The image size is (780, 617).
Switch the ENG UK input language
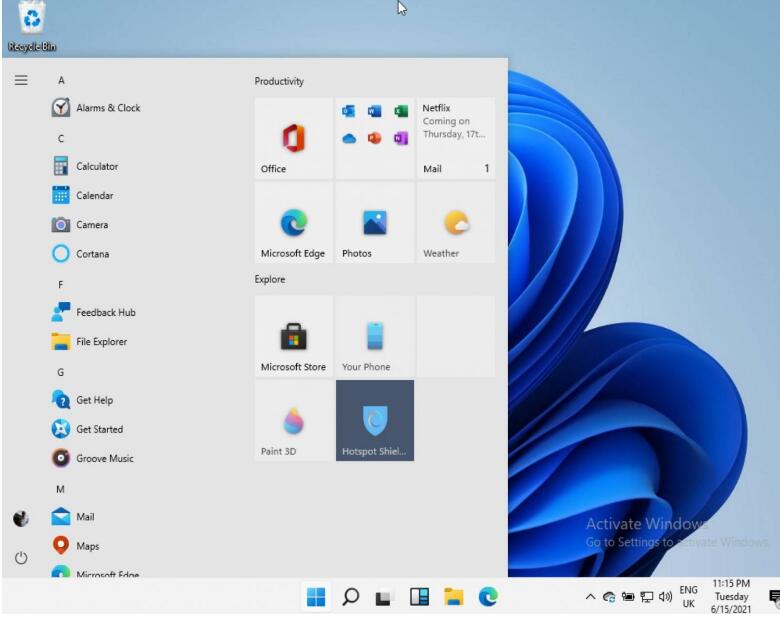pyautogui.click(x=688, y=597)
